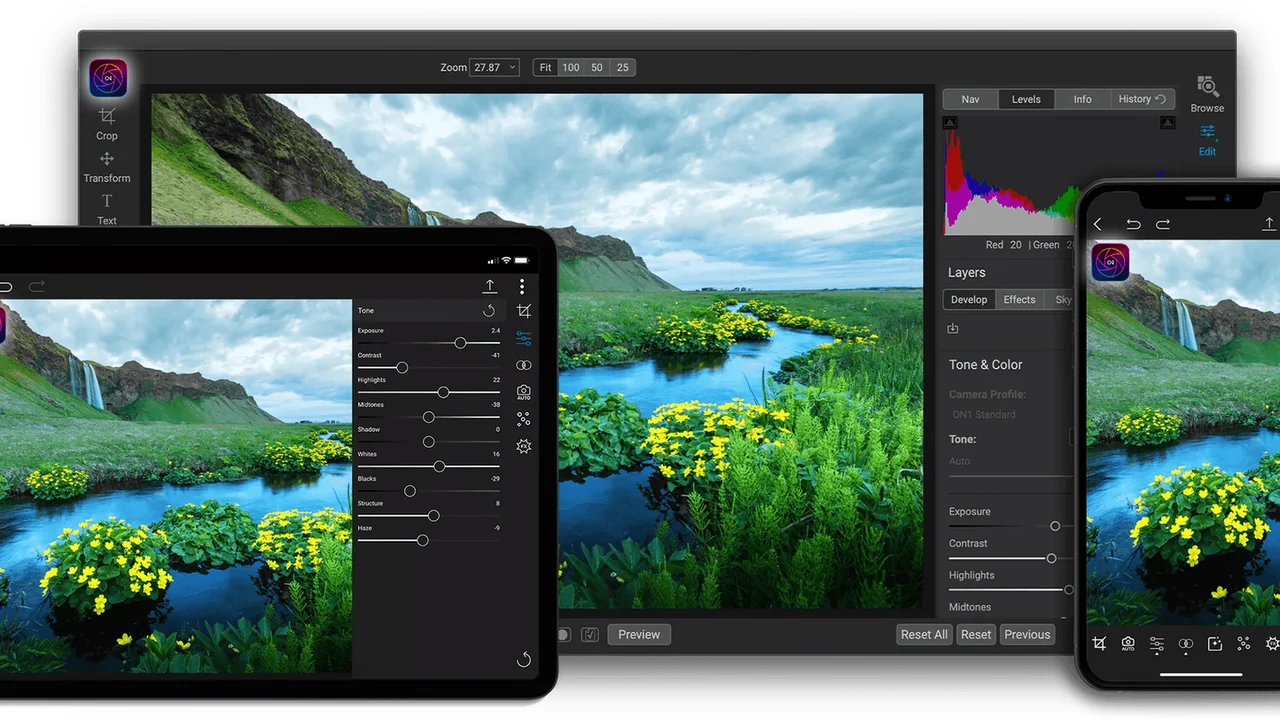Set zoom to Fit
Viewport: 1280px width, 720px height.
(545, 67)
